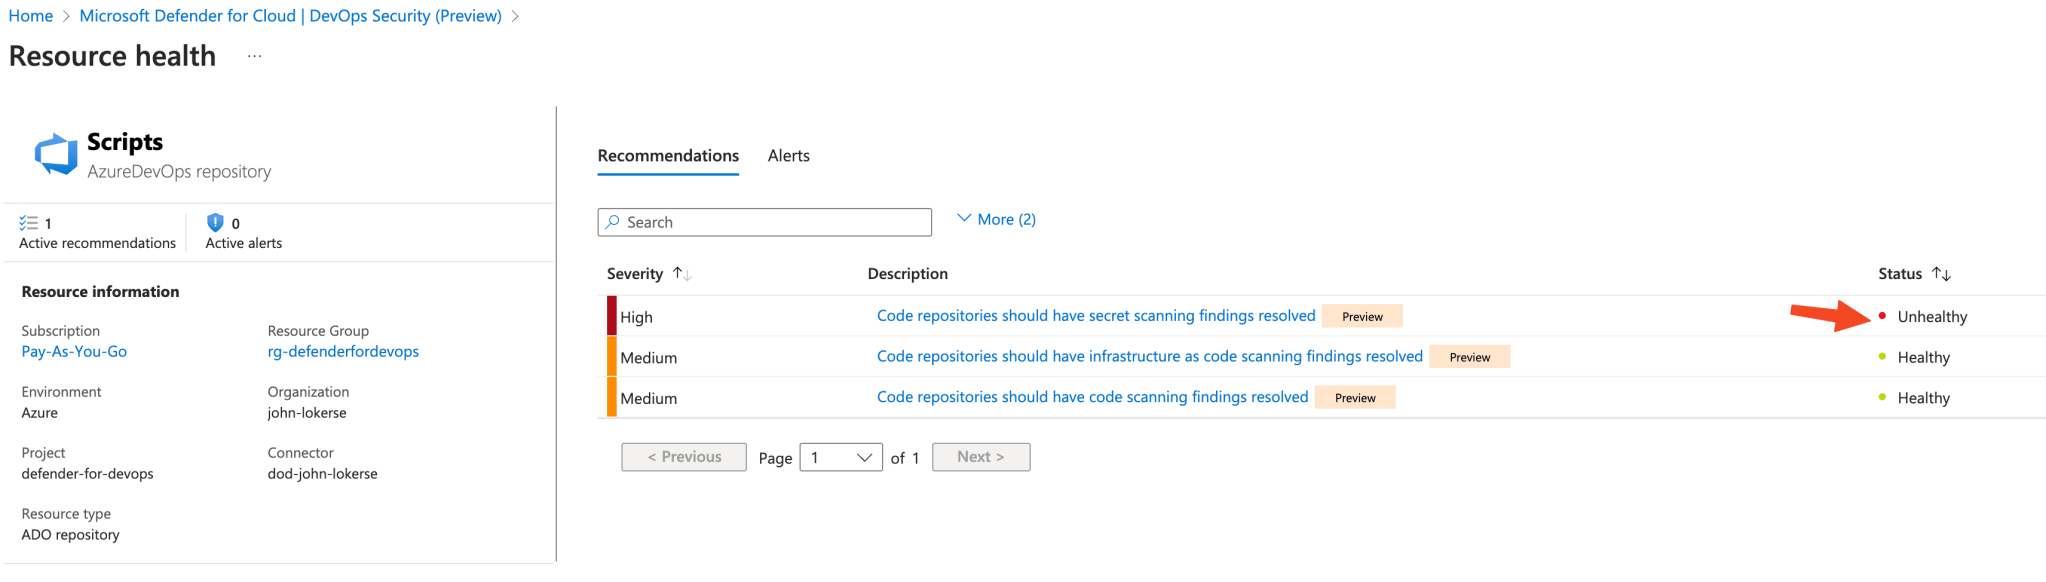The width and height of the screenshot is (2046, 582).
Task: Click the magnifier icon in the search box
Action: tap(612, 222)
